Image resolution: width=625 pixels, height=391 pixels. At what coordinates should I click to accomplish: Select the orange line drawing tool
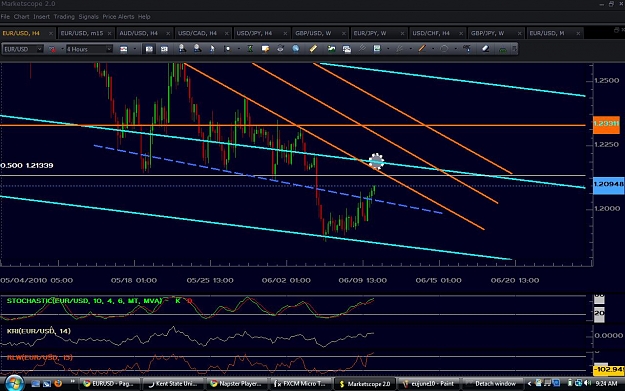click(x=422, y=49)
